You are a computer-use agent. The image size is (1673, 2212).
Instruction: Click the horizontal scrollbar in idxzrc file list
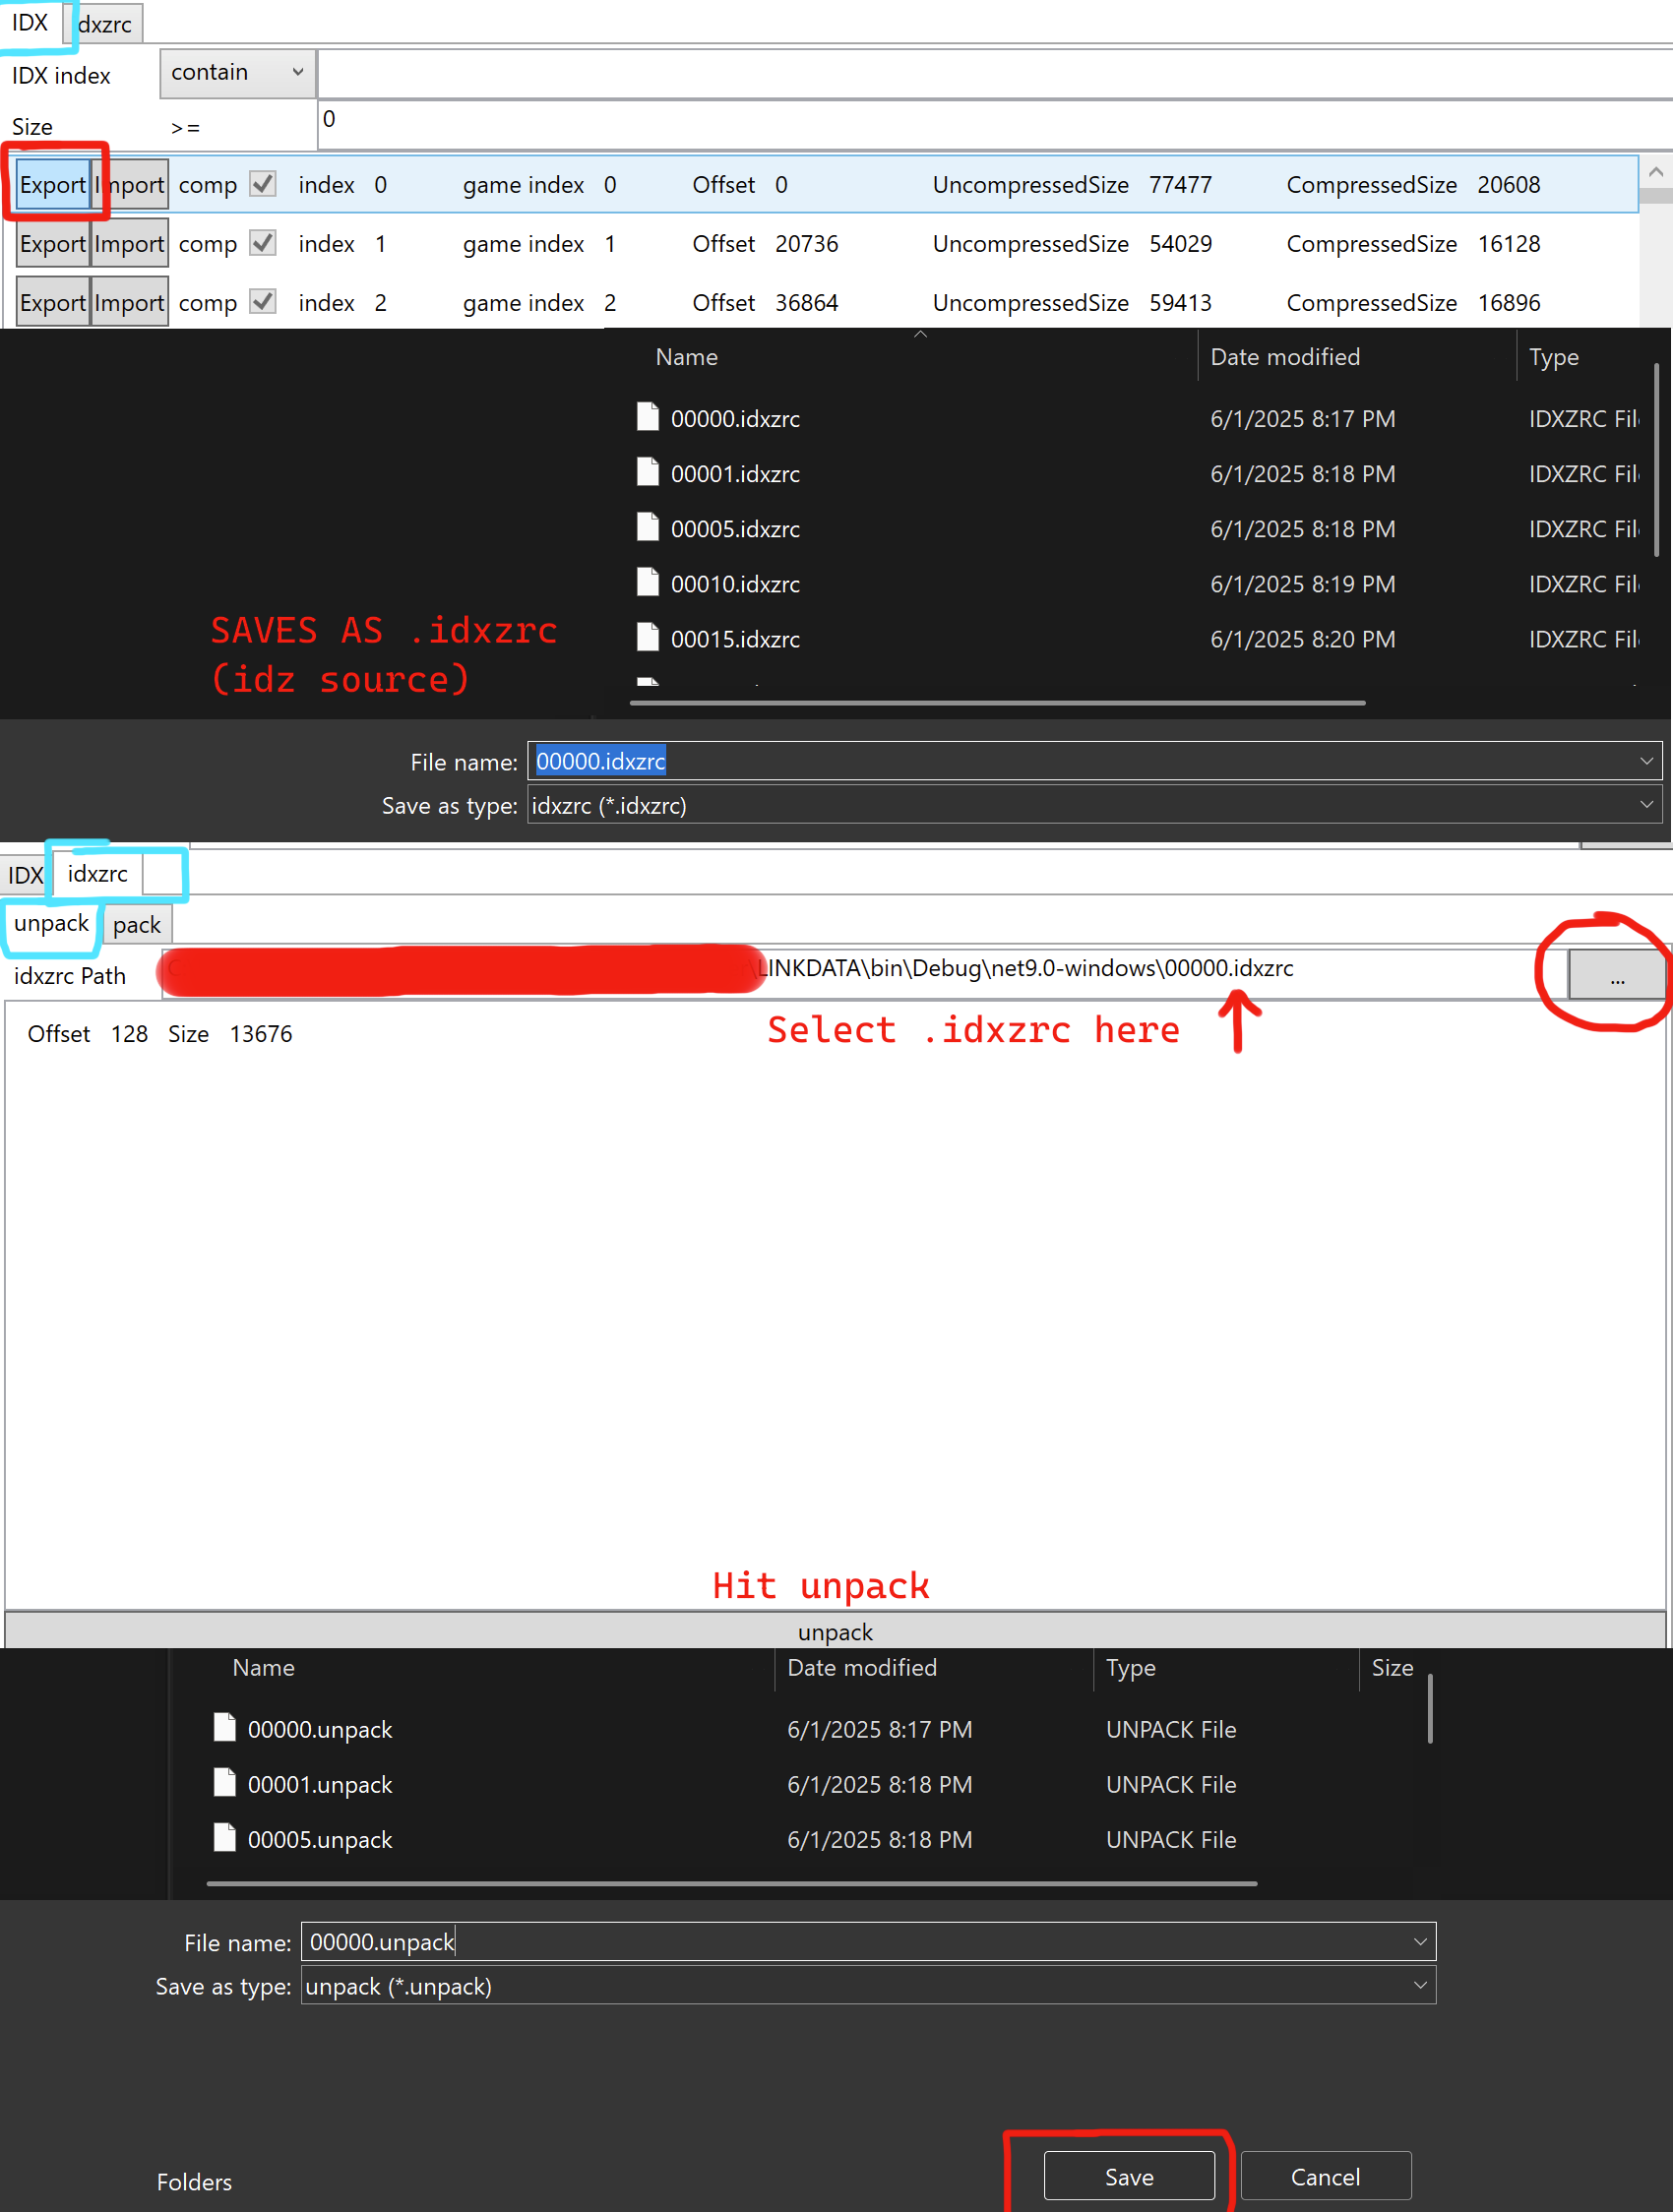997,703
